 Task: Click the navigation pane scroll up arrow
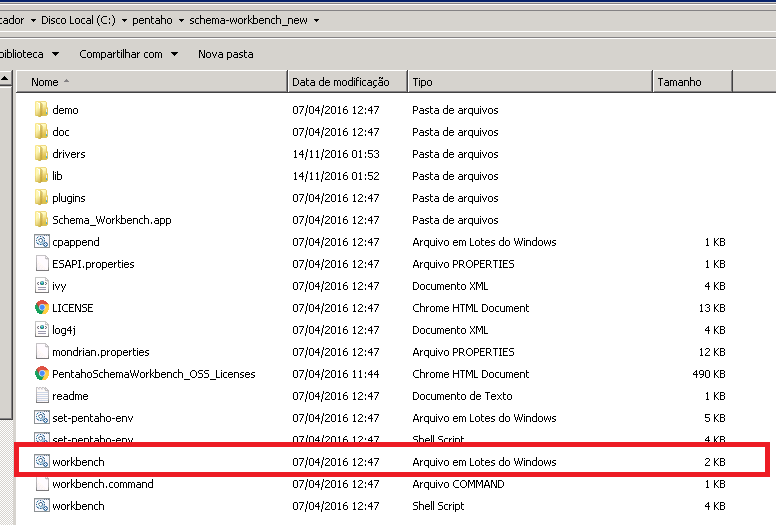tap(5, 78)
